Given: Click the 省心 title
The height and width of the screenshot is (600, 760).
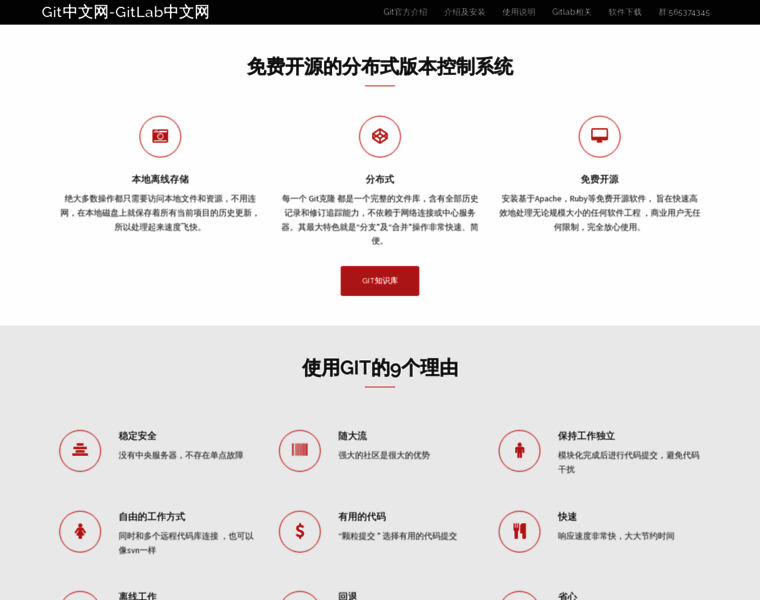Looking at the screenshot, I should coord(567,596).
